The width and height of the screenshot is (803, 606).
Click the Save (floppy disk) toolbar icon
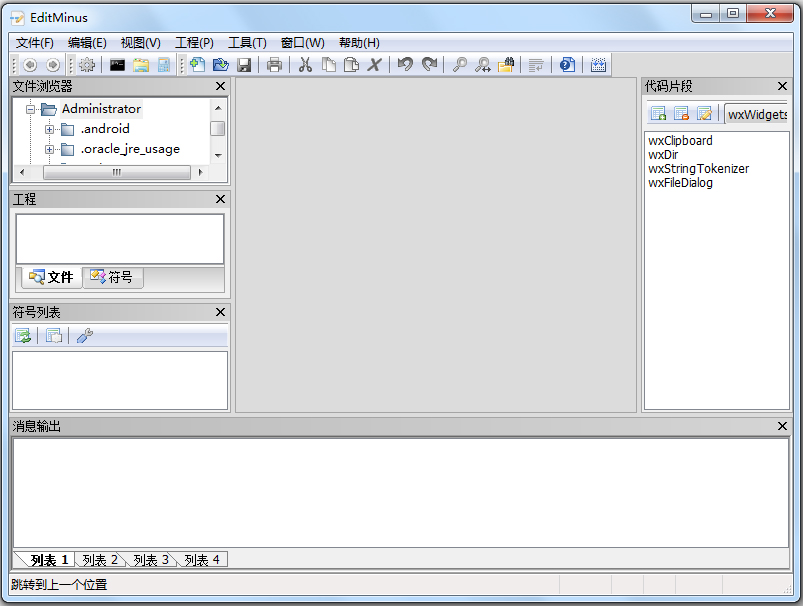point(243,65)
